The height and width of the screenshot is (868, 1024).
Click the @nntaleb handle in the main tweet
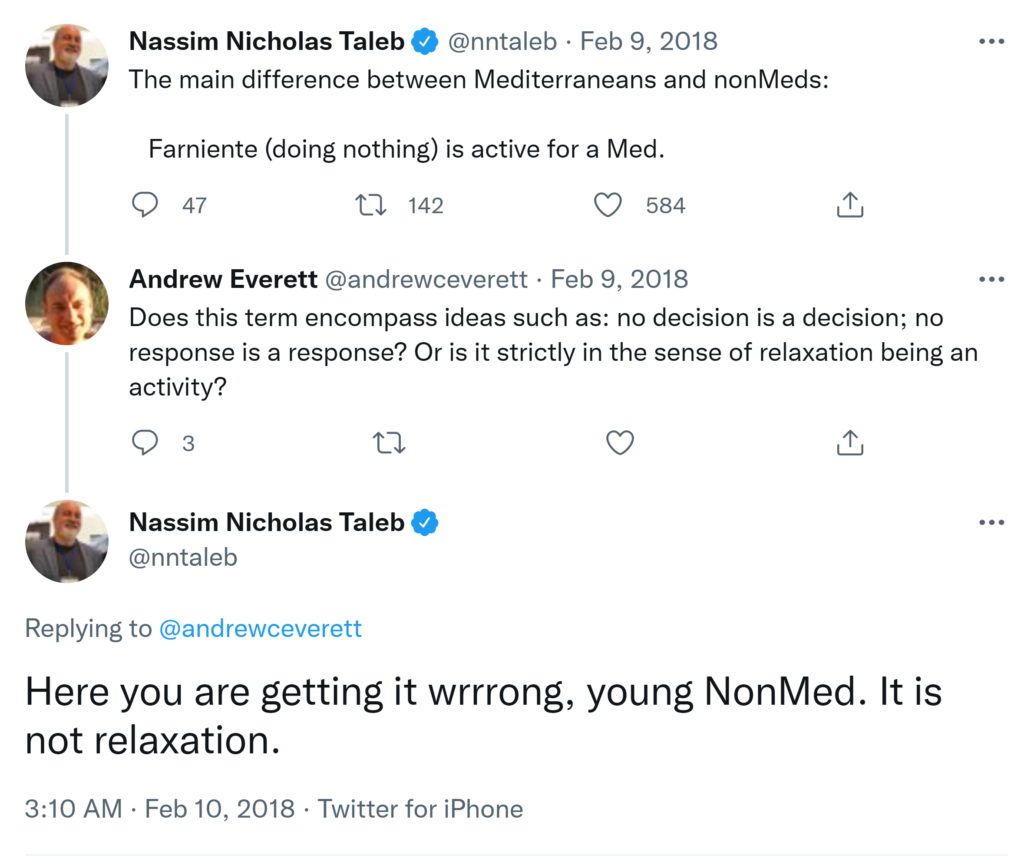[x=183, y=557]
